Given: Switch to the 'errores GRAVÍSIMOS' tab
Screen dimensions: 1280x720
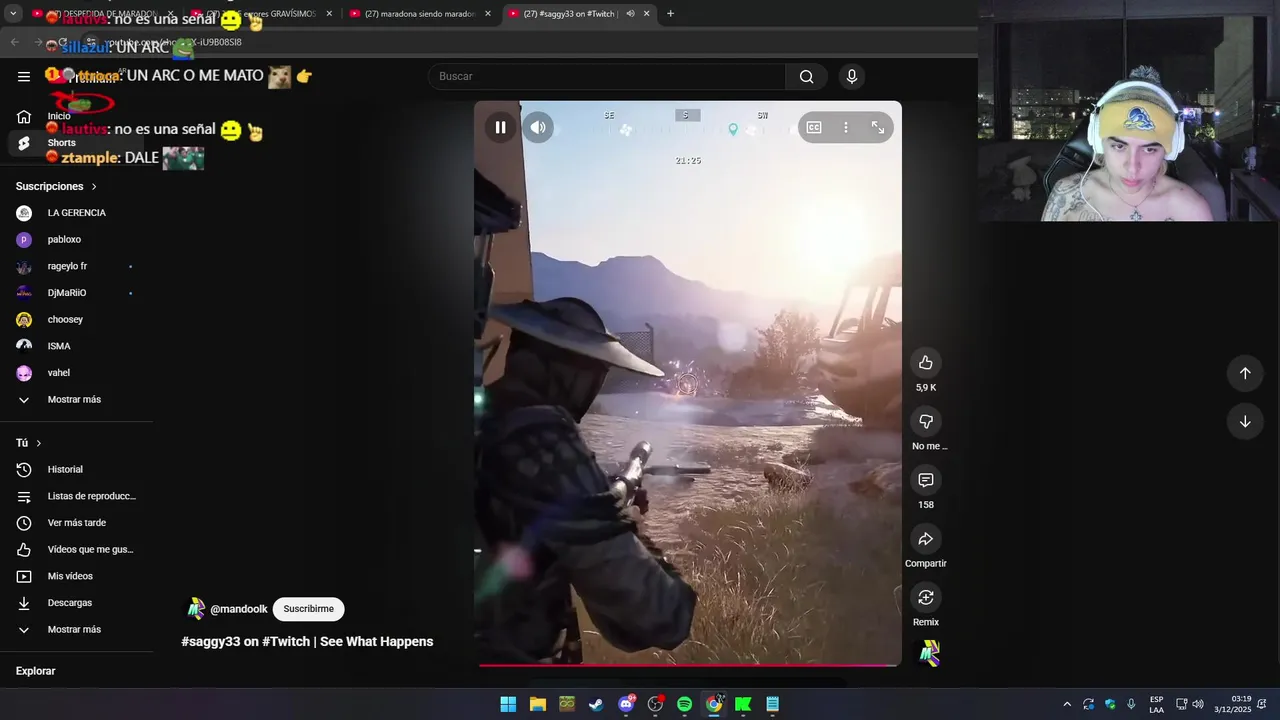Looking at the screenshot, I should [262, 14].
